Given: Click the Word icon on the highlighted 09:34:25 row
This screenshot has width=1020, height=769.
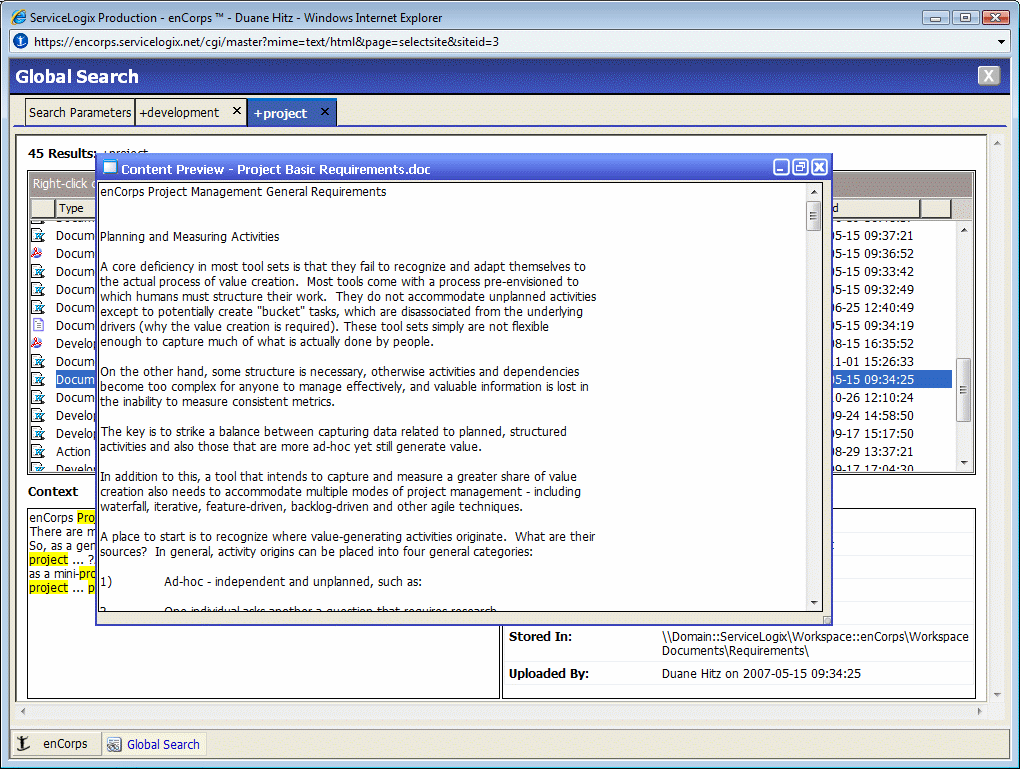Looking at the screenshot, I should click(39, 379).
